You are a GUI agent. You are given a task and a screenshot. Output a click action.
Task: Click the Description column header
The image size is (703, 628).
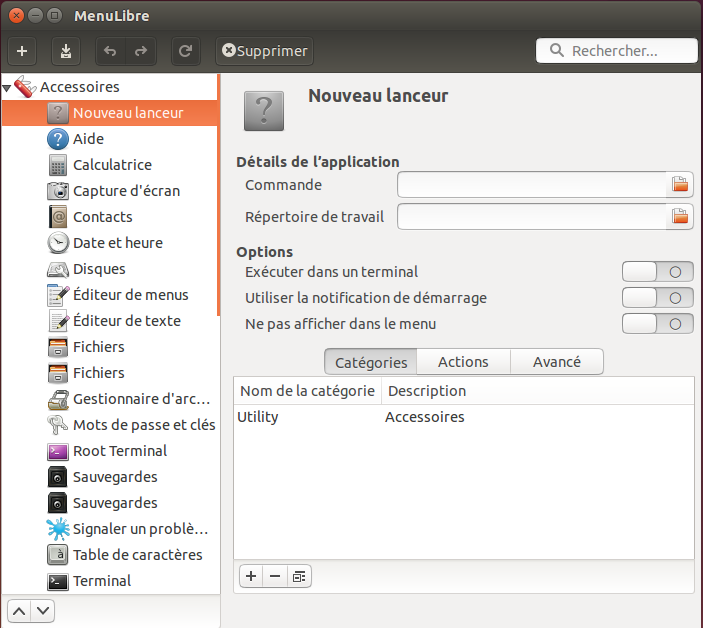[x=538, y=391]
